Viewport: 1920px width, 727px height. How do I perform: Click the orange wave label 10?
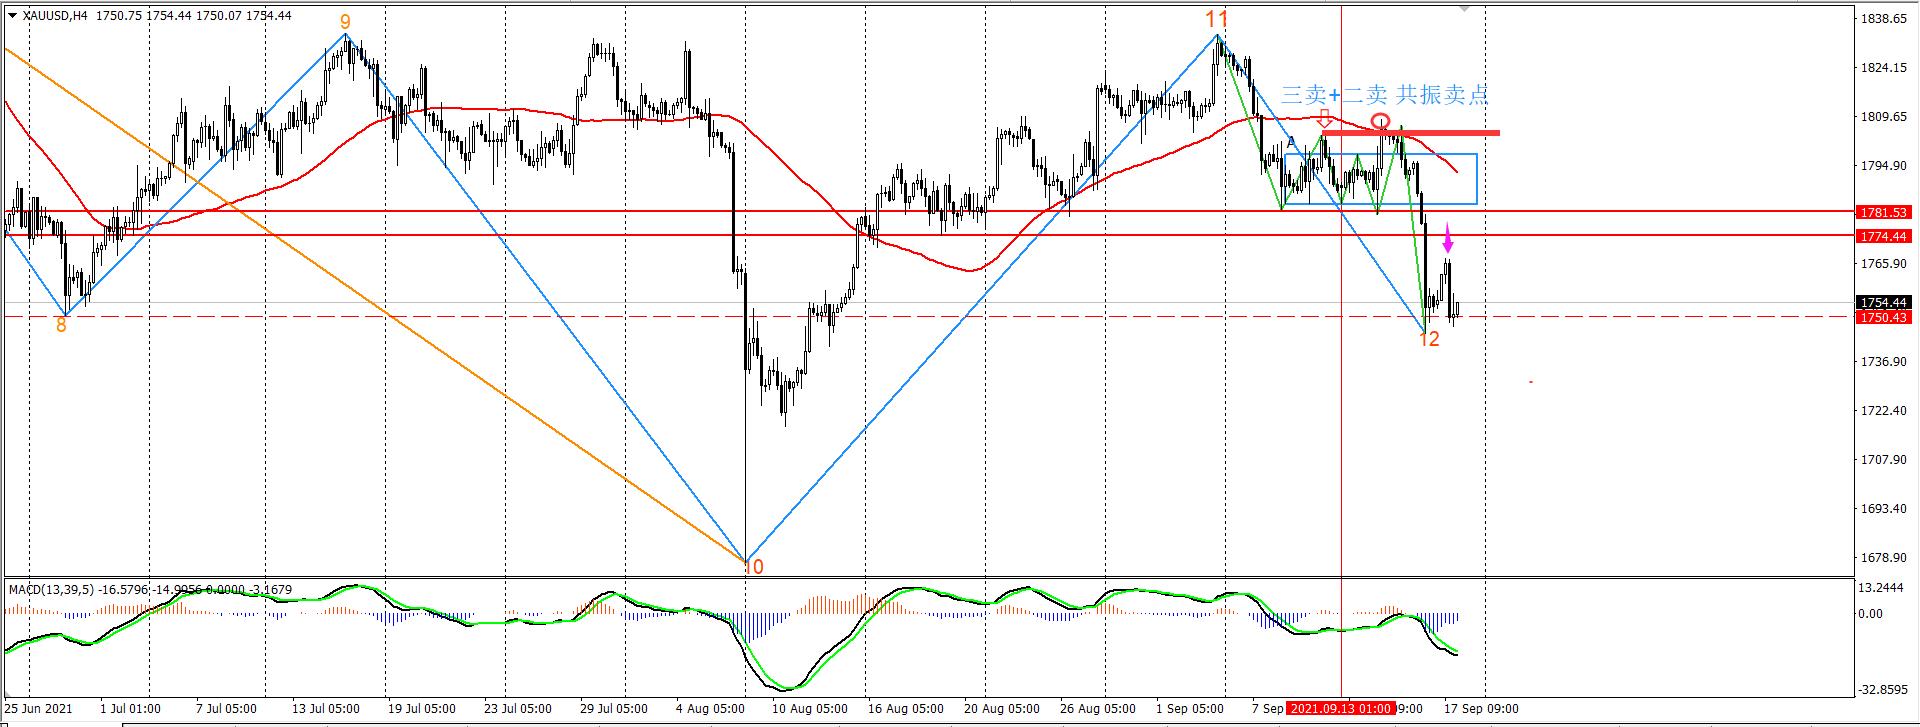(755, 567)
